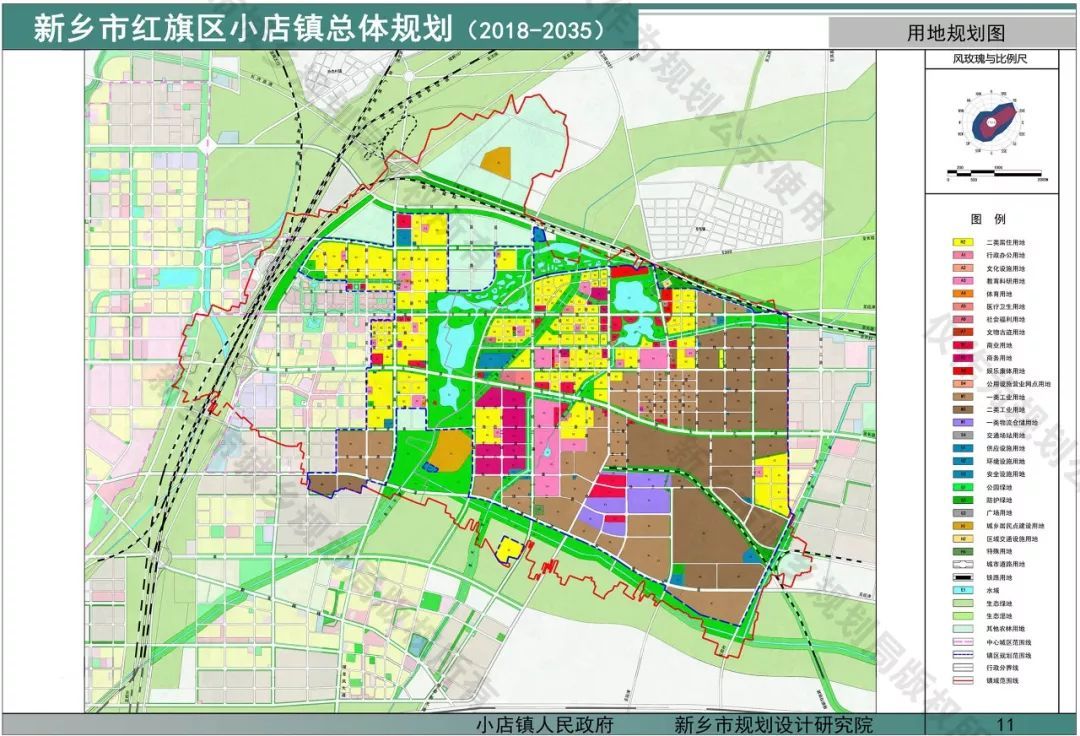The width and height of the screenshot is (1080, 736).
Task: Click the legend label 公用设施营业网点用地
Action: point(1019,384)
